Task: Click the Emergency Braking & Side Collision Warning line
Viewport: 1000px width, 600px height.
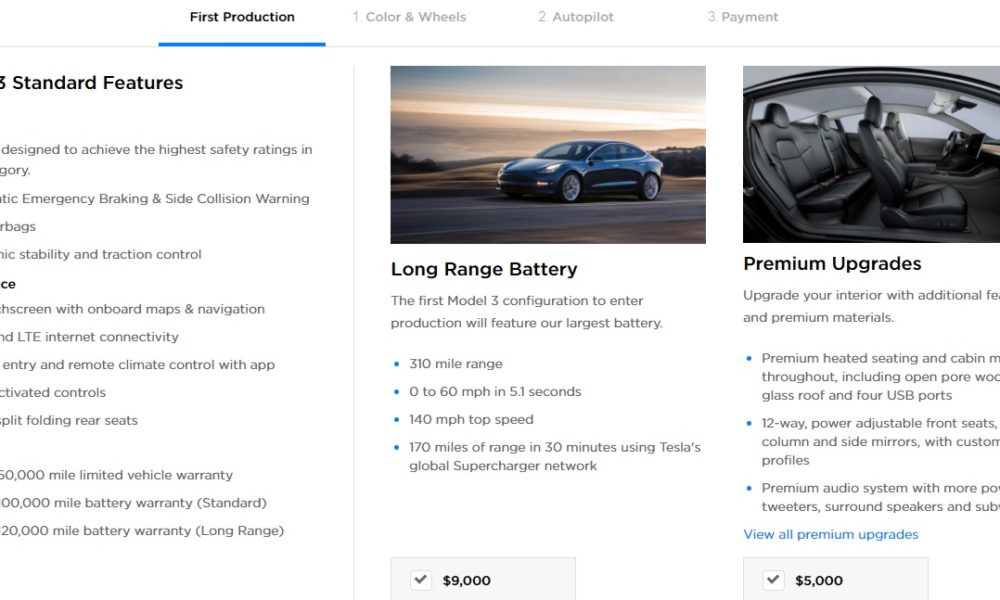Action: (x=154, y=199)
